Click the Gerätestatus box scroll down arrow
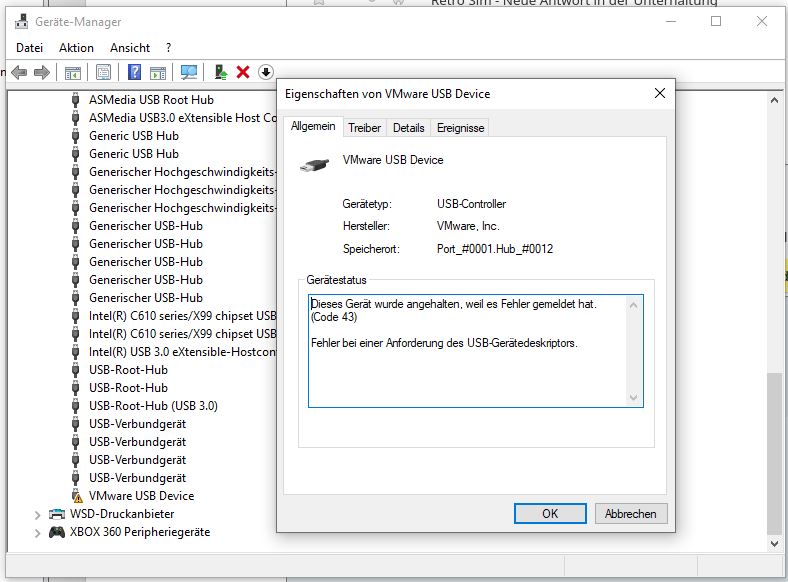788x582 pixels. tap(634, 398)
